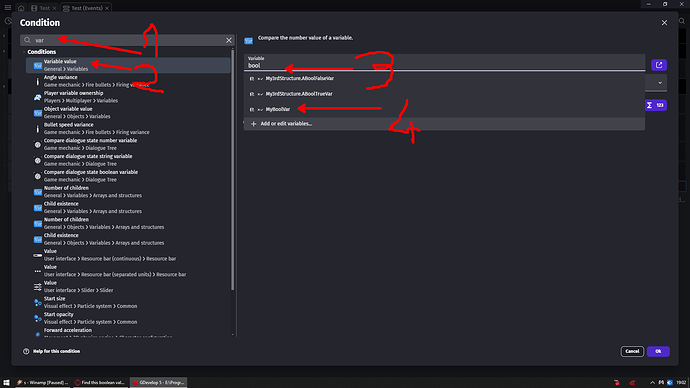Click the Cancel button
The height and width of the screenshot is (388, 690).
point(632,351)
